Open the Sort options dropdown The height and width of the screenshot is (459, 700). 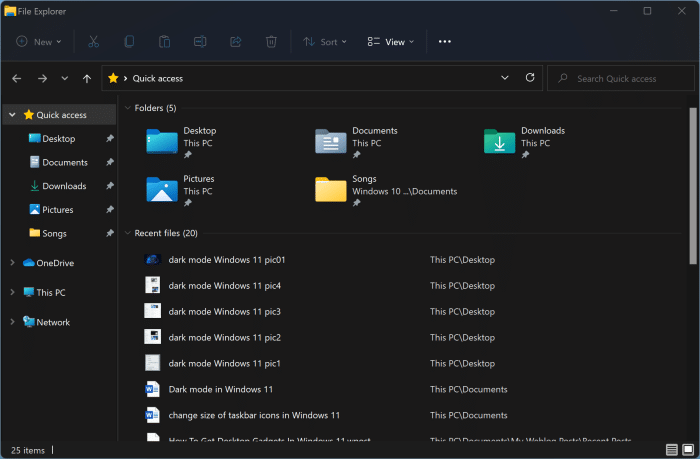pyautogui.click(x=325, y=42)
